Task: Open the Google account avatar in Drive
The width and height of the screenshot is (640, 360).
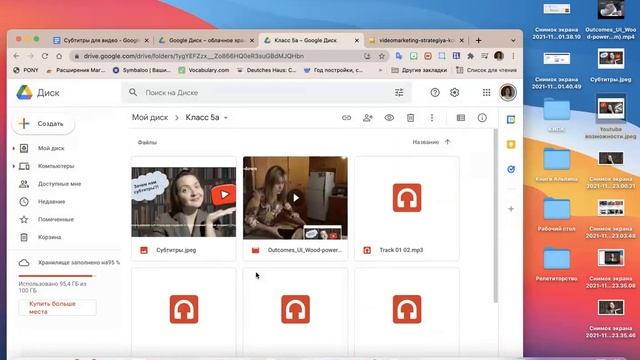Action: click(x=508, y=93)
